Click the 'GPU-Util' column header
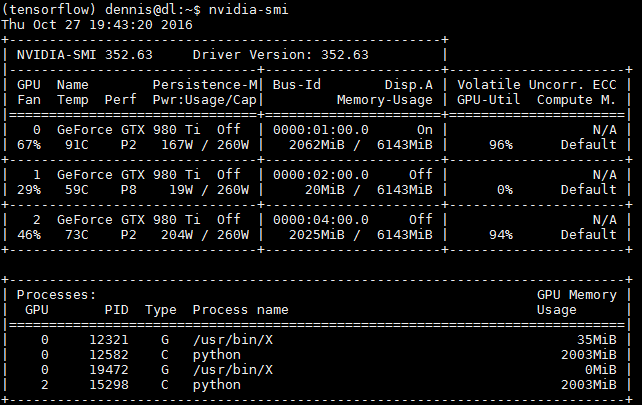This screenshot has width=642, height=405. pyautogui.click(x=488, y=100)
